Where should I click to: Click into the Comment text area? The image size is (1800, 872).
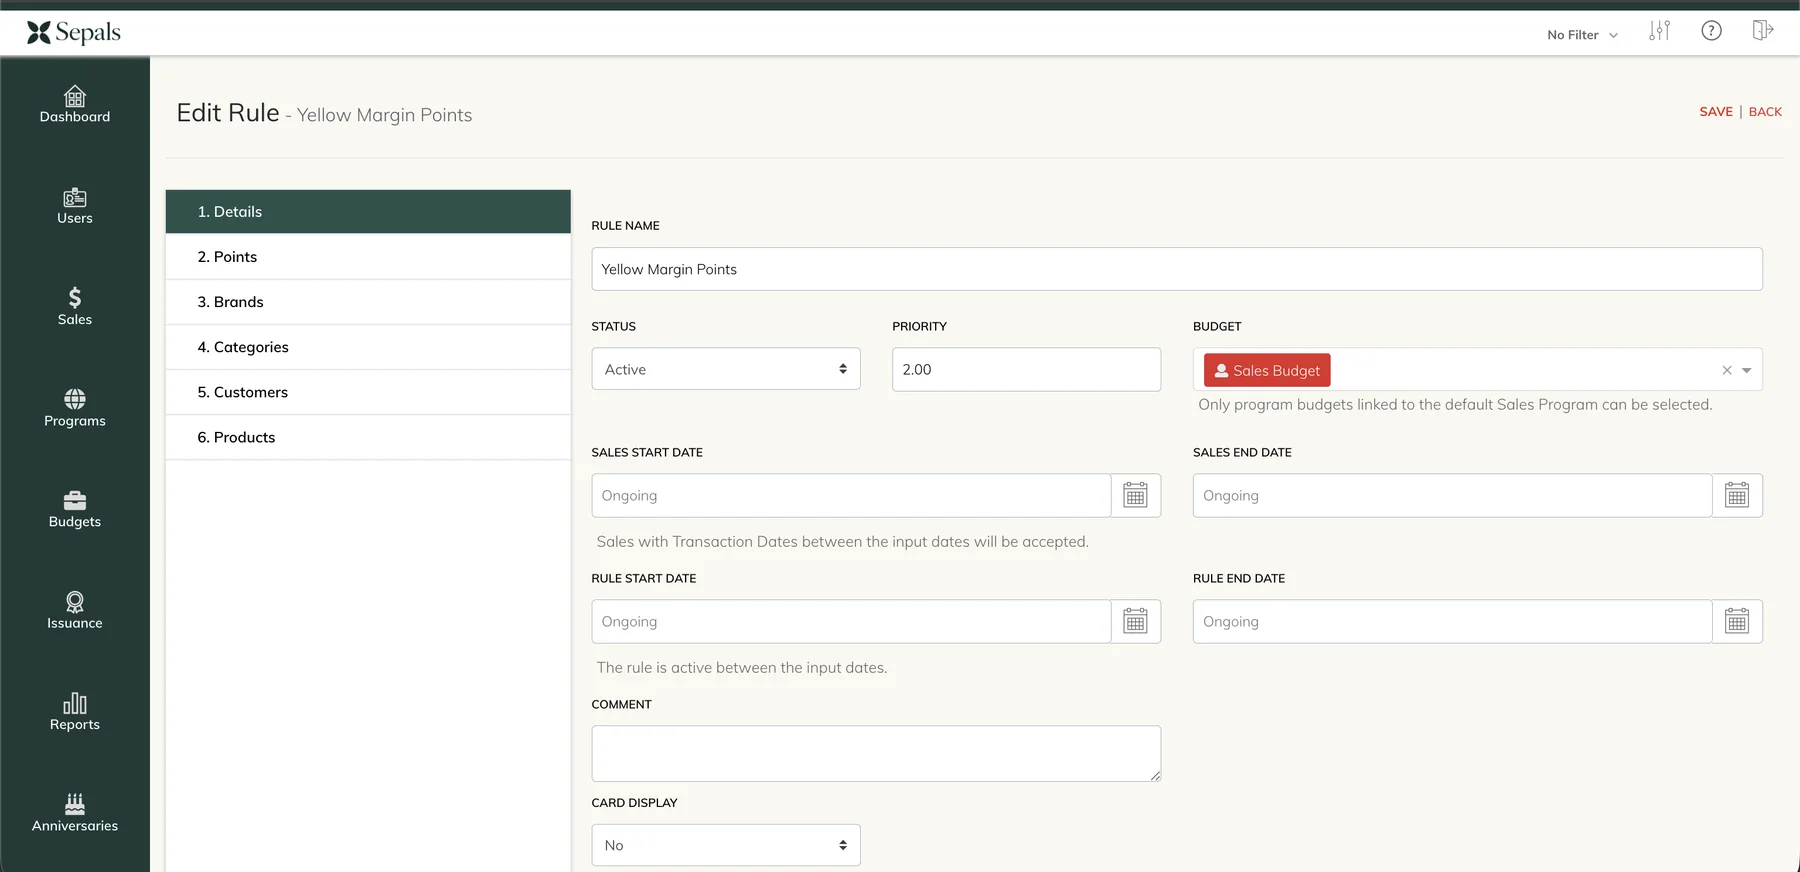click(876, 753)
